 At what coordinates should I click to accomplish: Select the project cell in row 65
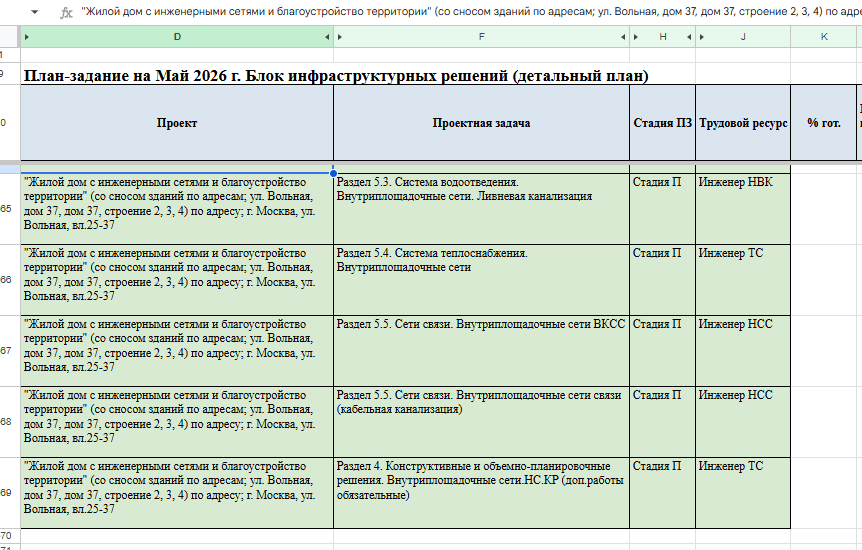pyautogui.click(x=177, y=209)
